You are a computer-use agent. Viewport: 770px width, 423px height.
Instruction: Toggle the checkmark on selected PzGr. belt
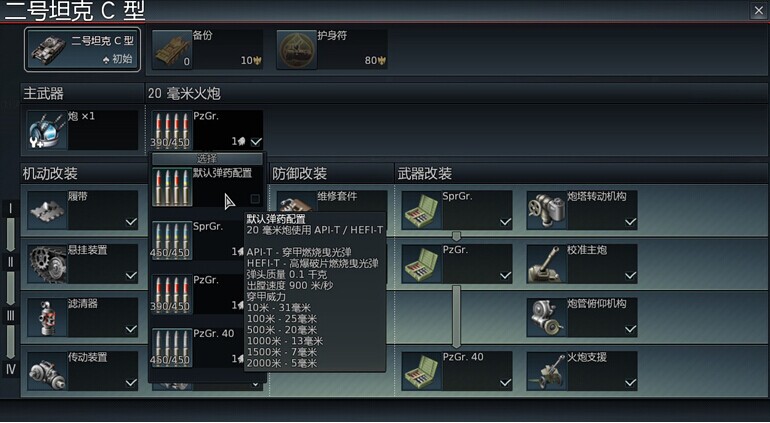click(256, 141)
